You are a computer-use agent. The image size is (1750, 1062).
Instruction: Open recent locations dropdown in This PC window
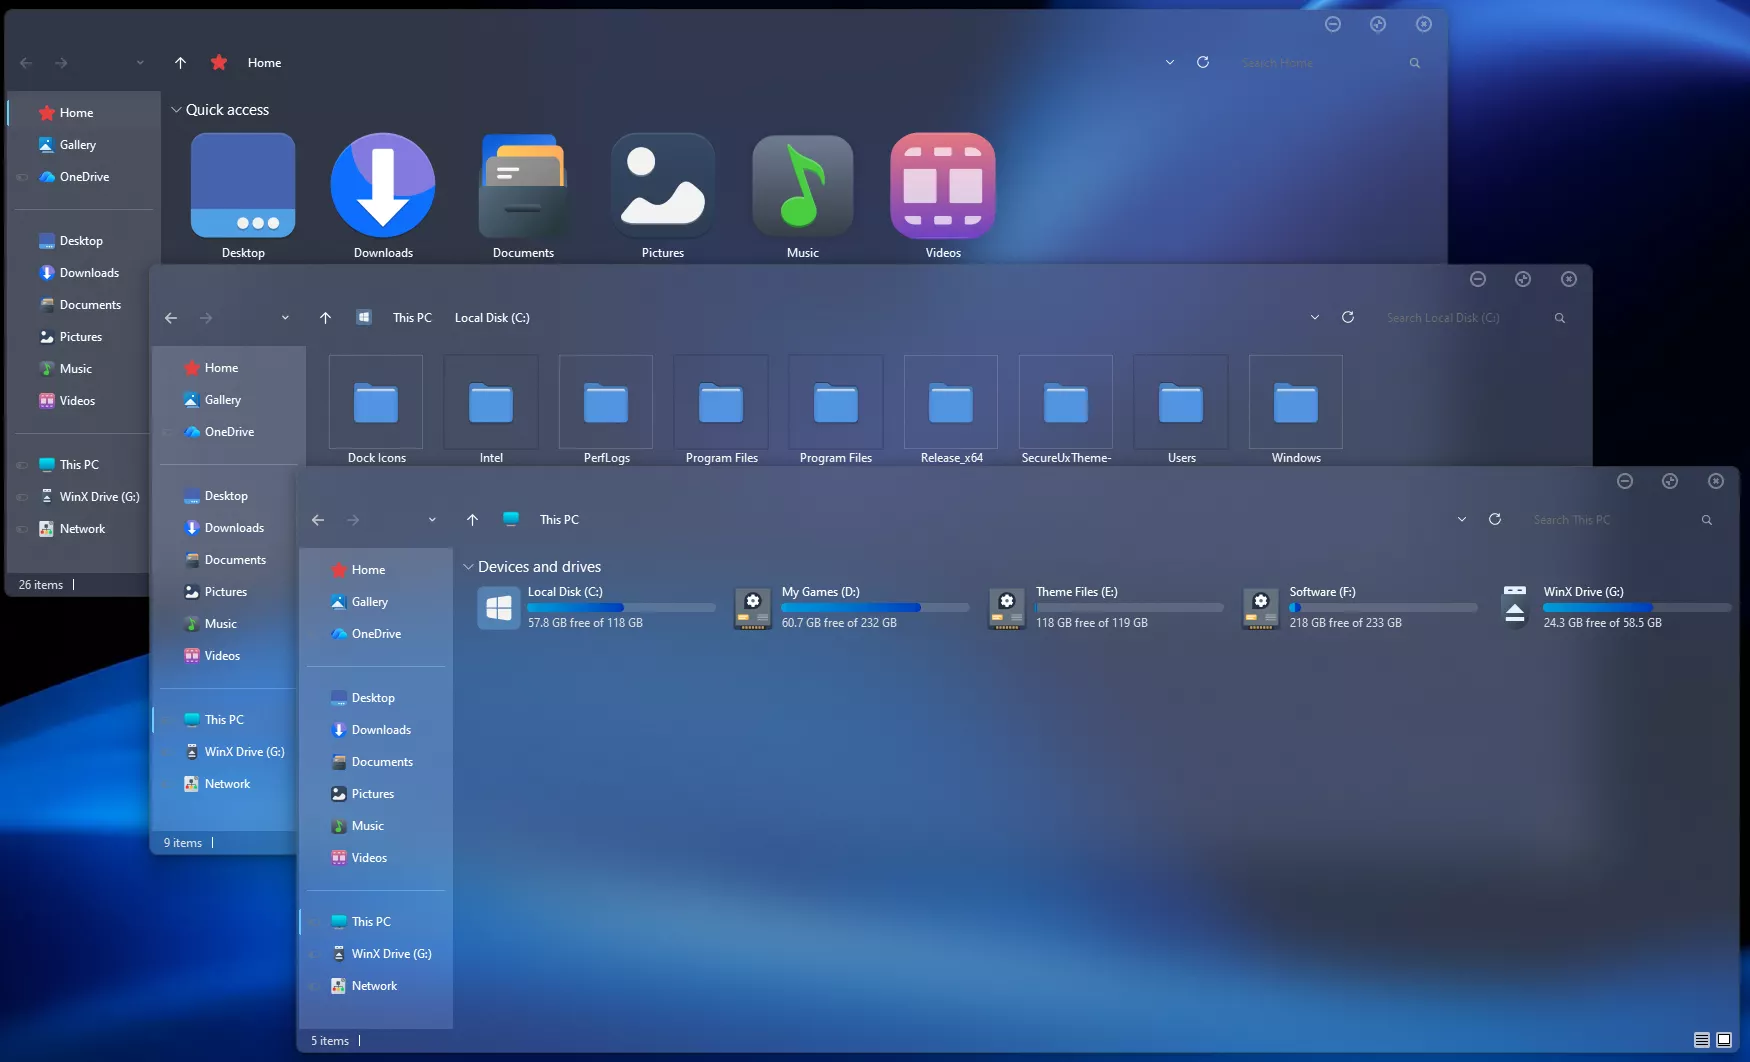432,520
